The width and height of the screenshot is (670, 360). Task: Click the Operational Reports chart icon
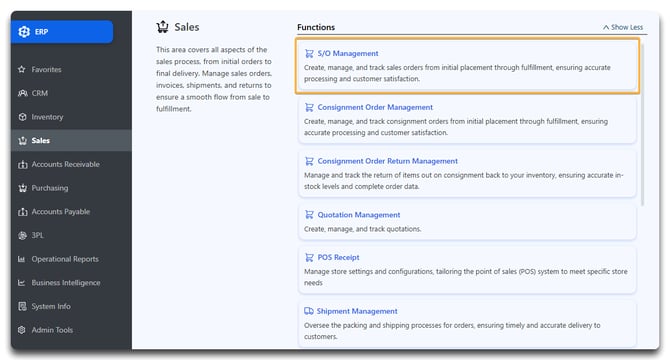click(x=21, y=259)
